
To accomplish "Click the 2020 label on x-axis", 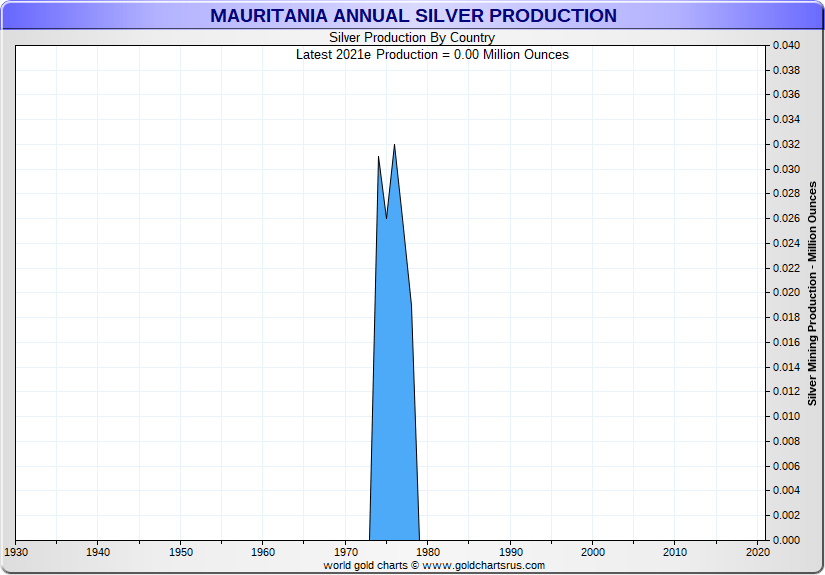I will 757,552.
